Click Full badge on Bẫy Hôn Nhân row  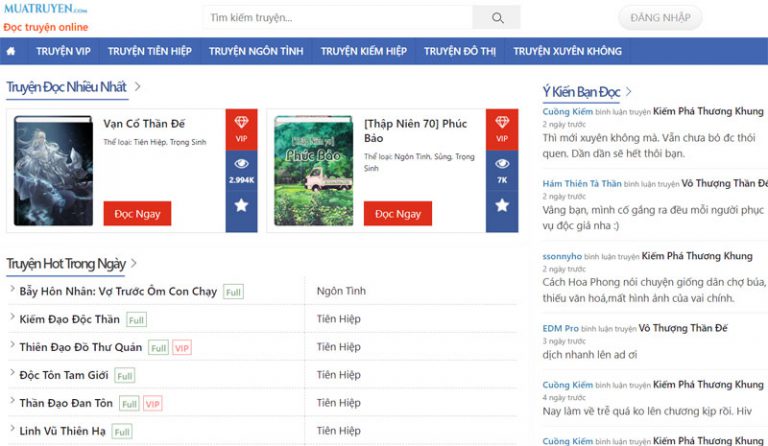point(233,292)
